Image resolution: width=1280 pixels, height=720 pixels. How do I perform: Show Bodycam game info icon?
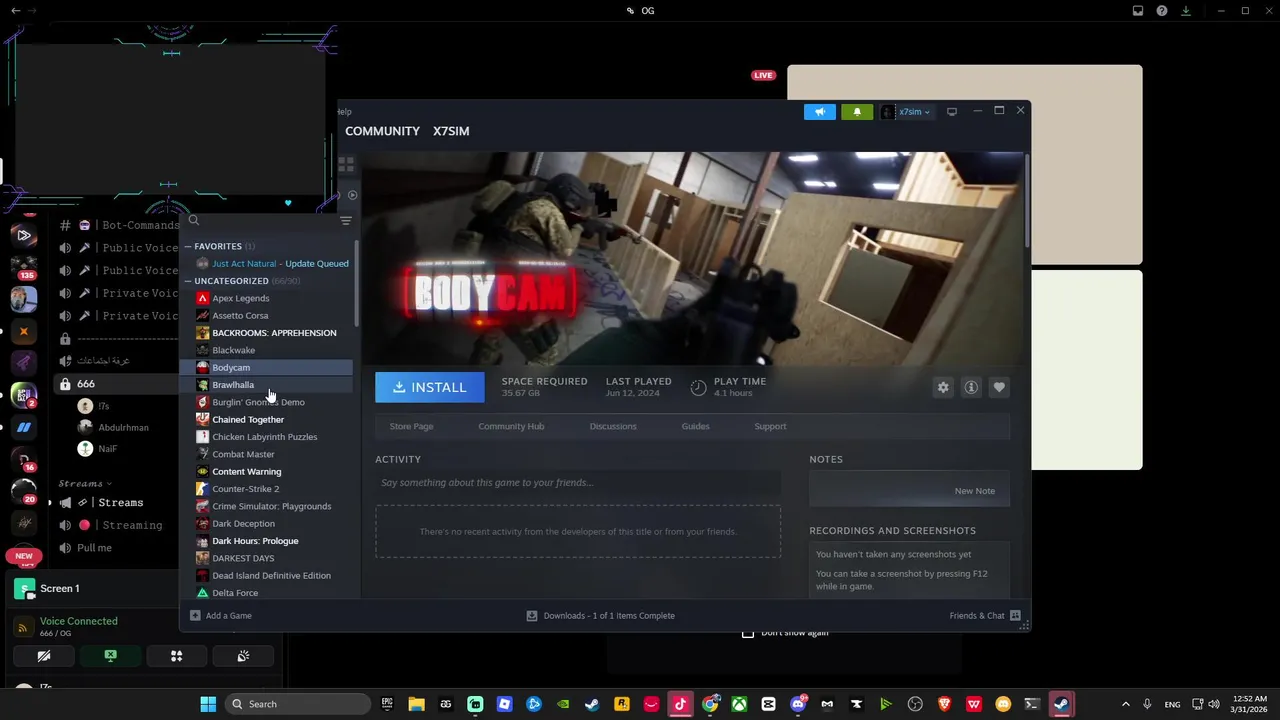point(971,387)
